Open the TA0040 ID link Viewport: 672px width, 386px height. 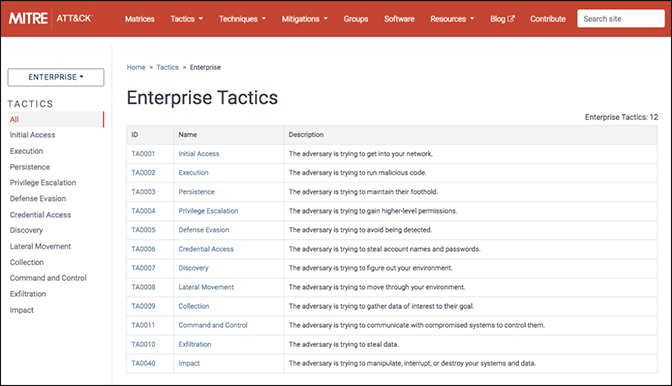143,363
